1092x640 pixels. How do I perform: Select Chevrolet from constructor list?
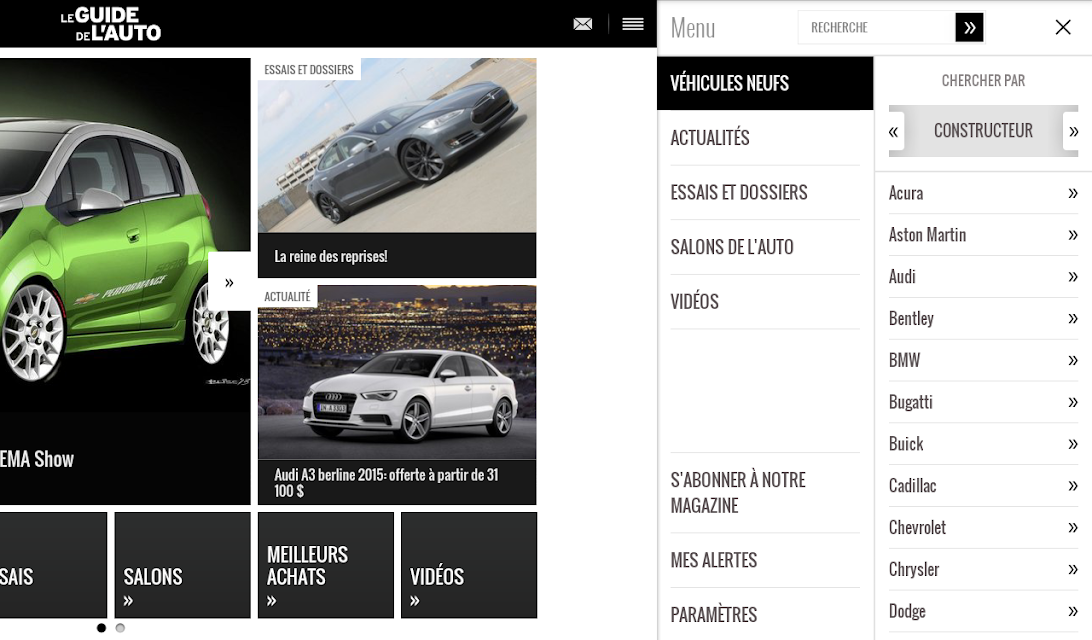917,527
